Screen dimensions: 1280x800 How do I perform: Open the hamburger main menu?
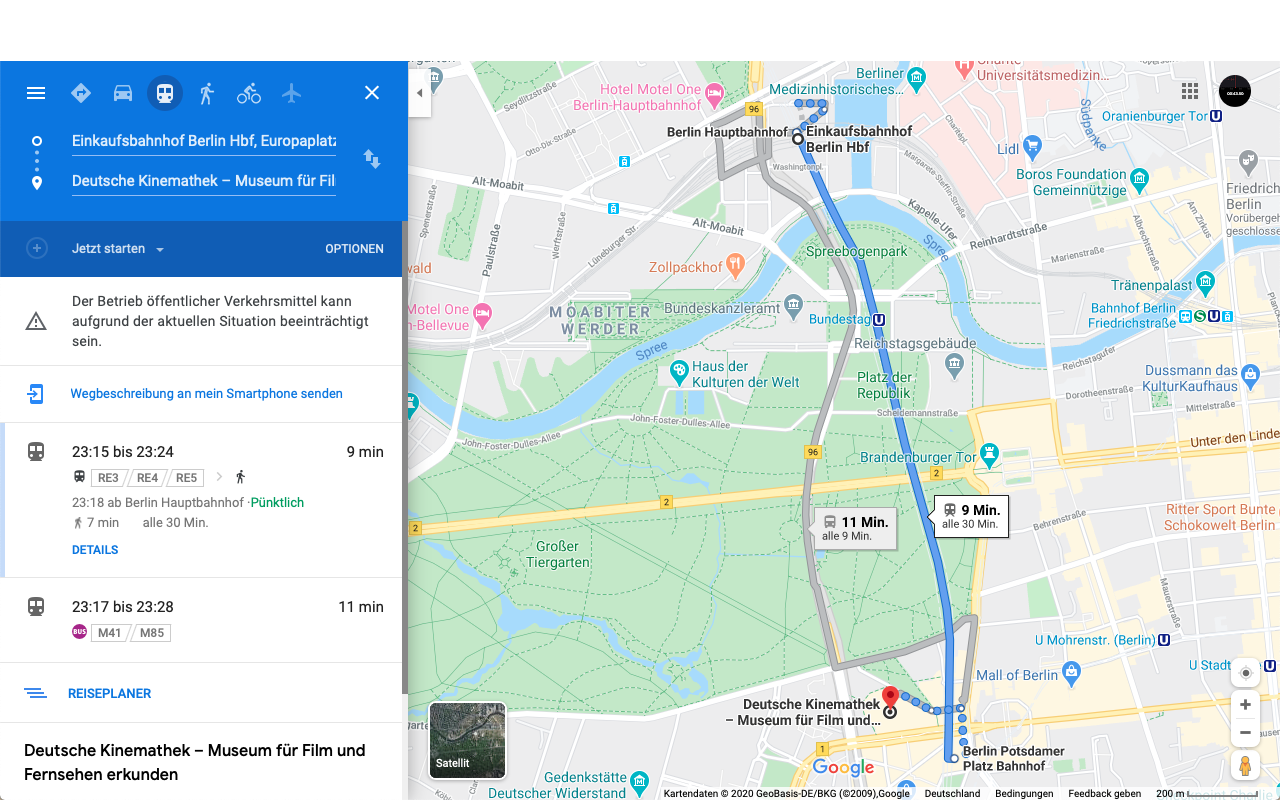pyautogui.click(x=36, y=93)
